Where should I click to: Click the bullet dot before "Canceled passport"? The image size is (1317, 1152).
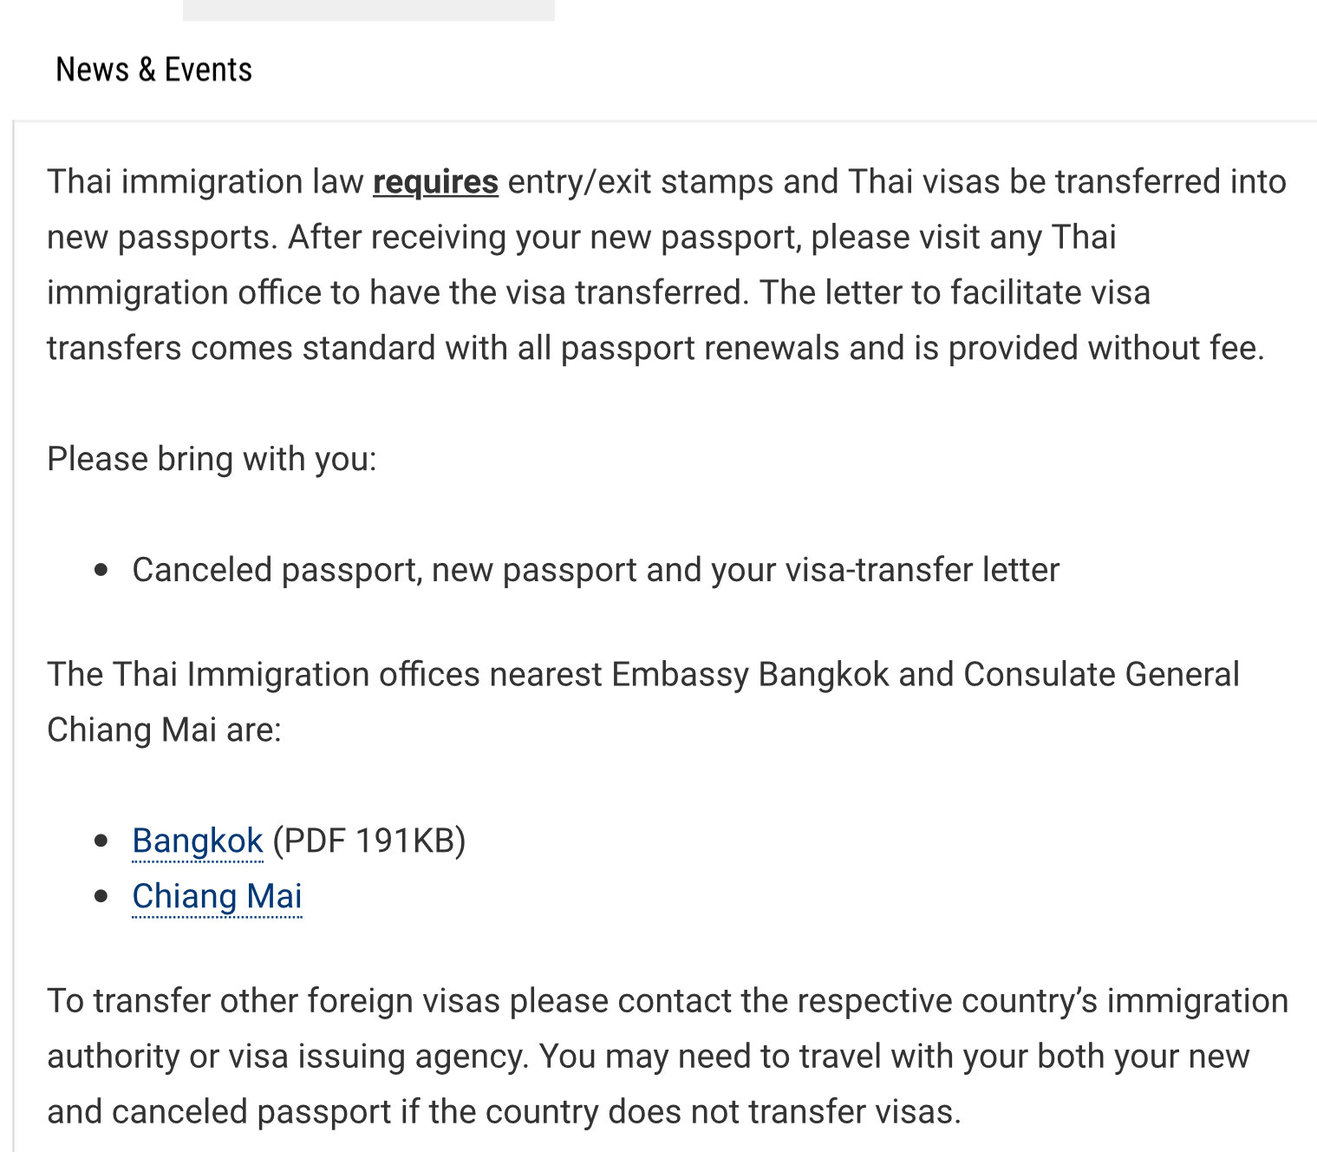tap(101, 571)
